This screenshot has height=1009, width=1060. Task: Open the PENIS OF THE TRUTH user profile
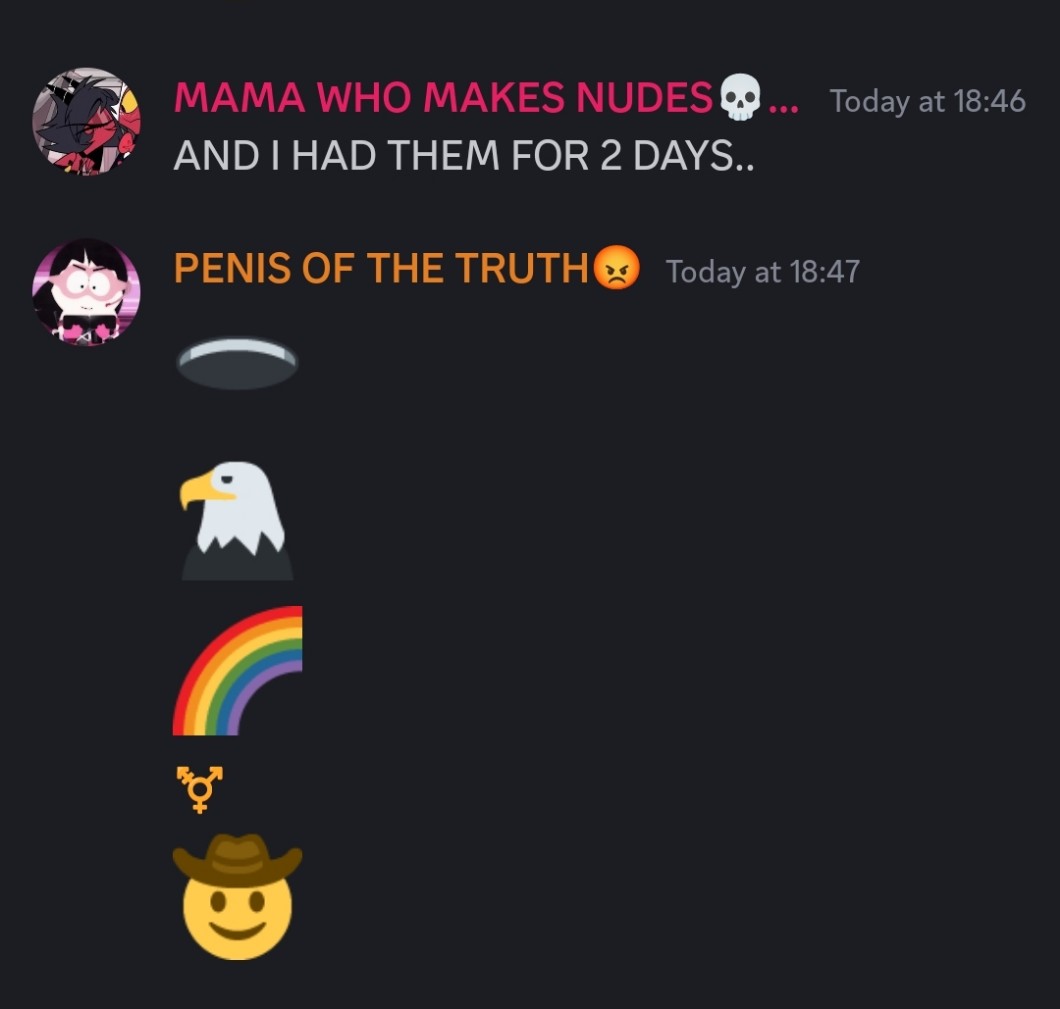pyautogui.click(x=381, y=268)
